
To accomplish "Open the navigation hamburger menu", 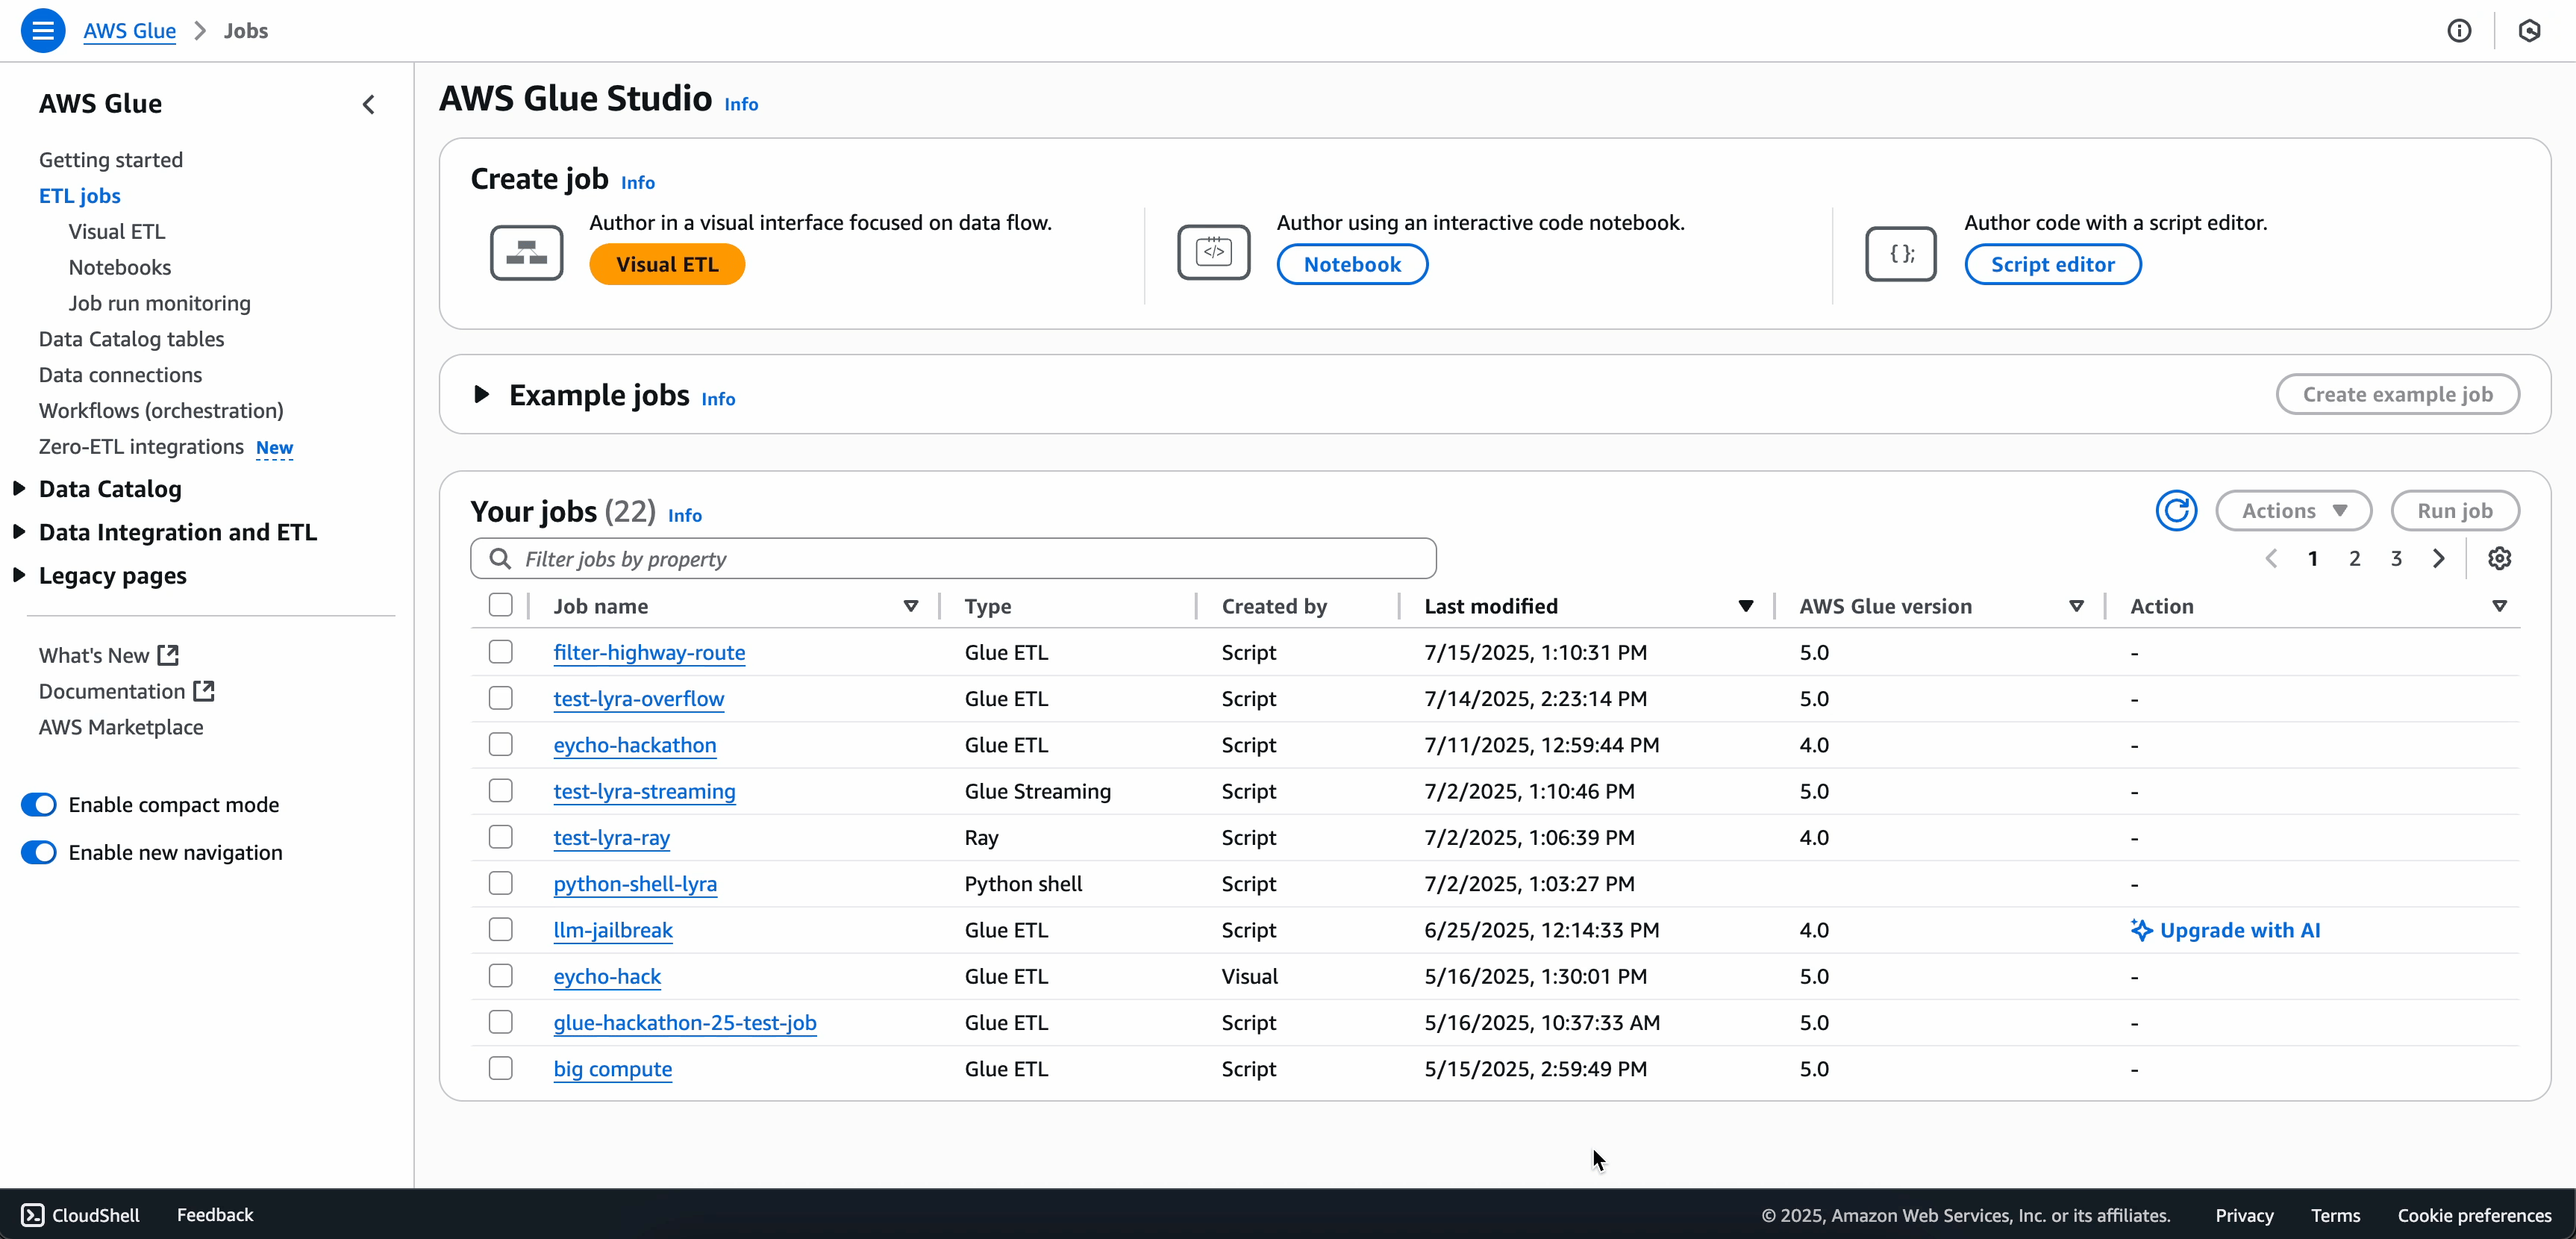I will (43, 30).
